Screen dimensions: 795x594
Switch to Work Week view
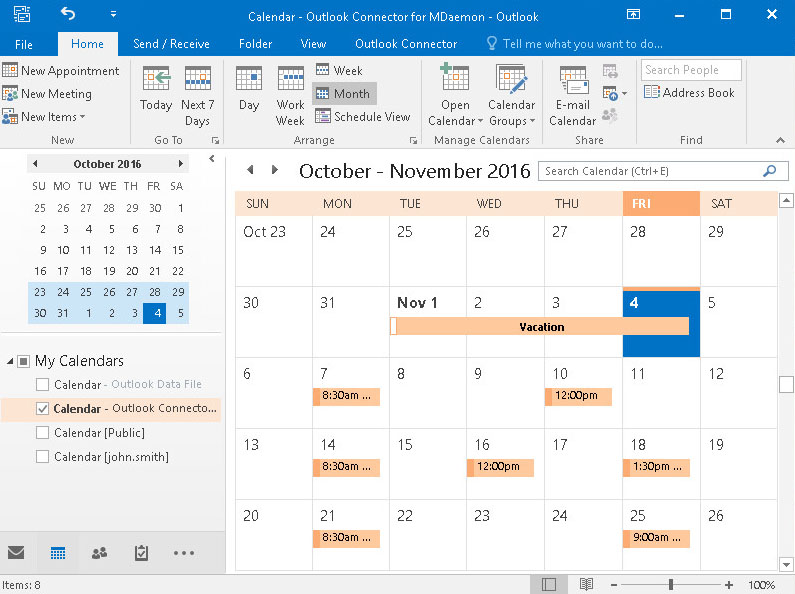click(291, 96)
